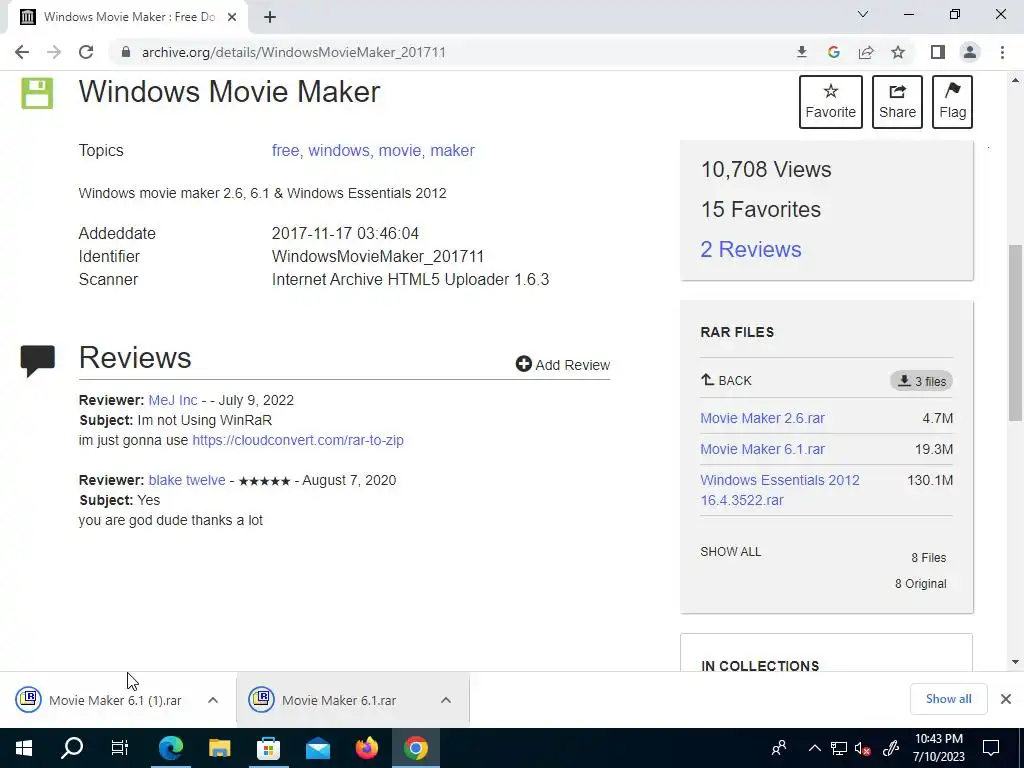Share this page via address bar icon
Image resolution: width=1024 pixels, height=768 pixels.
click(x=866, y=52)
